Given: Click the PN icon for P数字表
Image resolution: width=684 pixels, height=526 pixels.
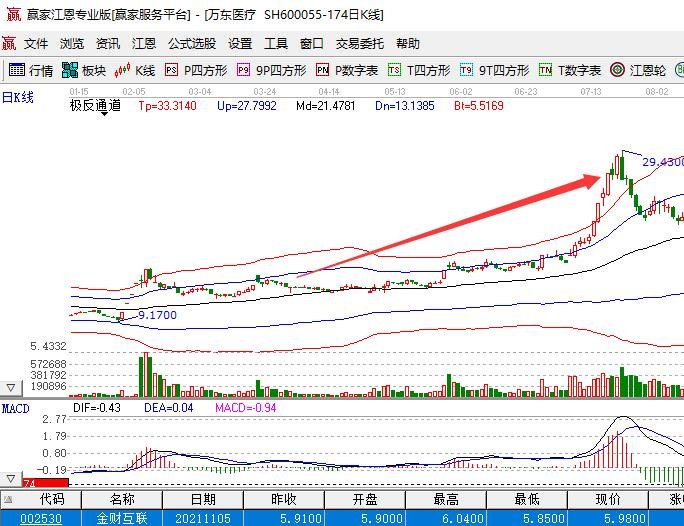Looking at the screenshot, I should point(322,70).
